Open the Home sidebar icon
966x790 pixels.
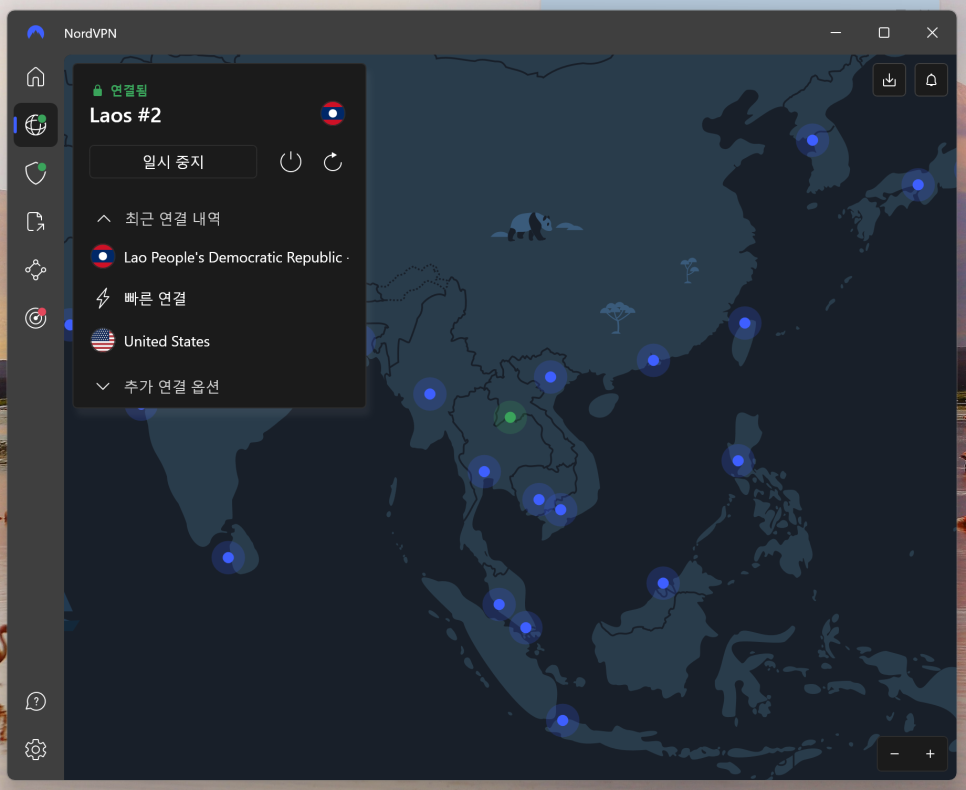pyautogui.click(x=36, y=77)
